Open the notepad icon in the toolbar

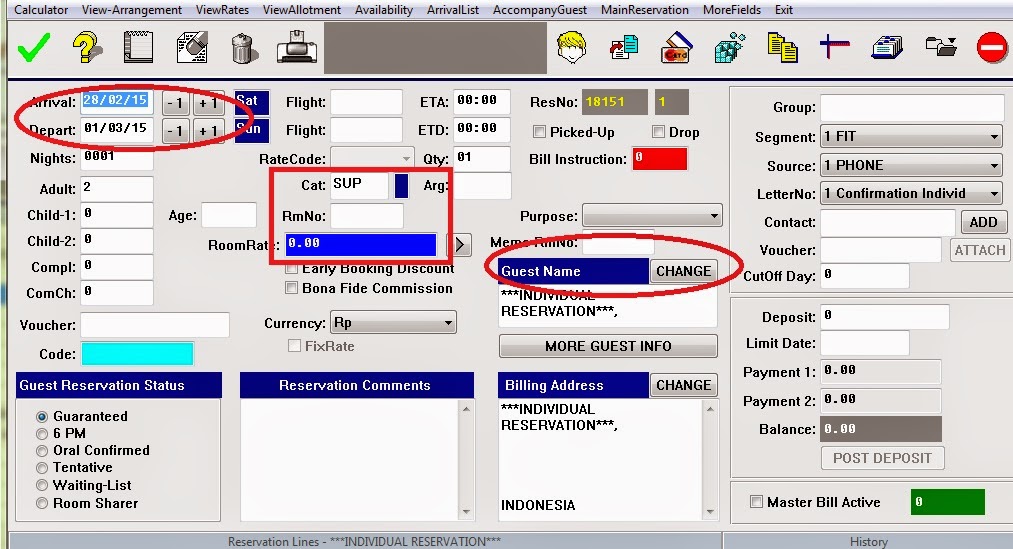point(138,47)
